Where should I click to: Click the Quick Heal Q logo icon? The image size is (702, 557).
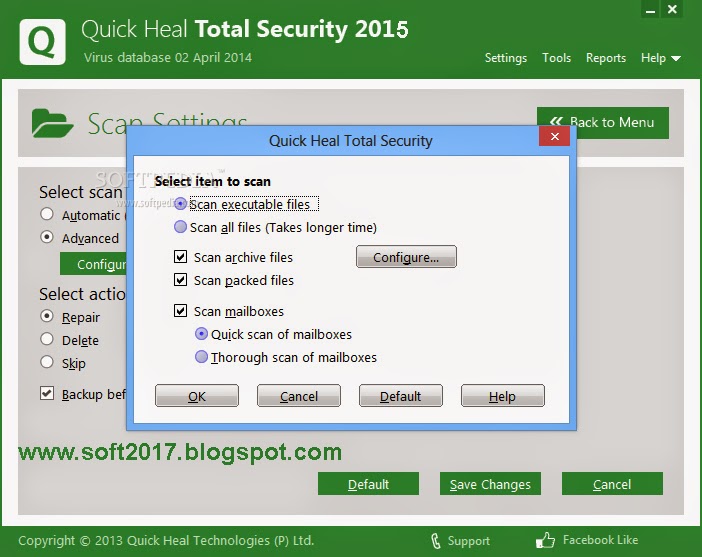click(x=43, y=42)
